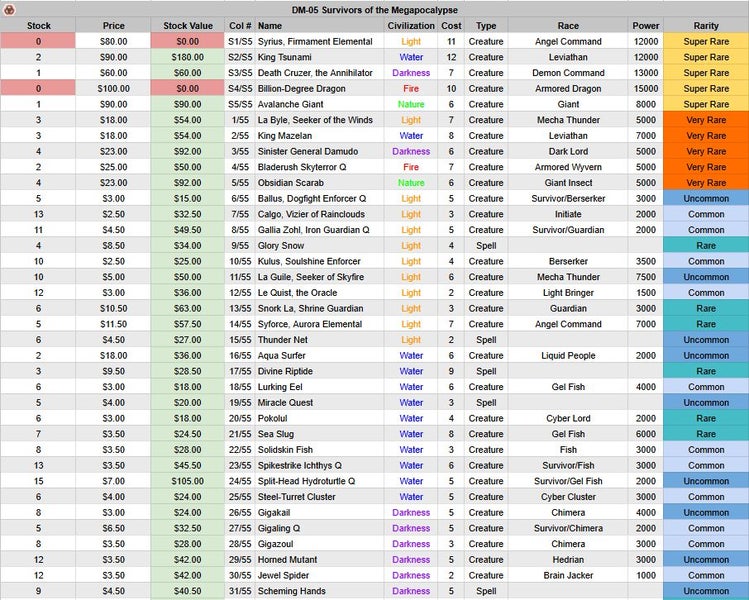
Task: Select the 'Scheming Hands' name cell
Action: [x=320, y=591]
